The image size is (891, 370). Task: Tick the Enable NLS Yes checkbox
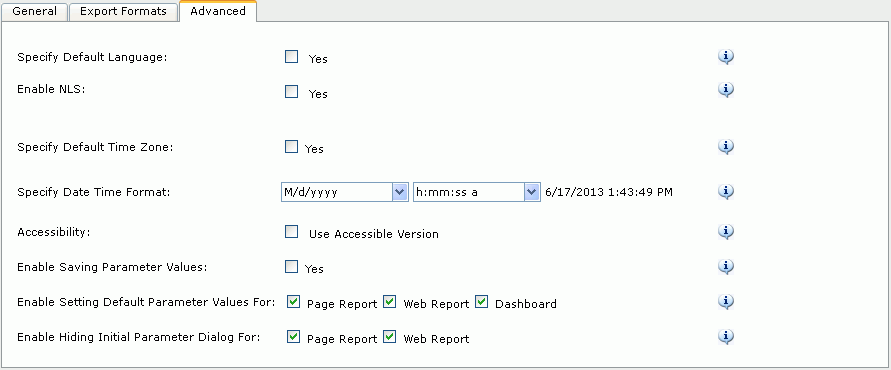pyautogui.click(x=292, y=92)
